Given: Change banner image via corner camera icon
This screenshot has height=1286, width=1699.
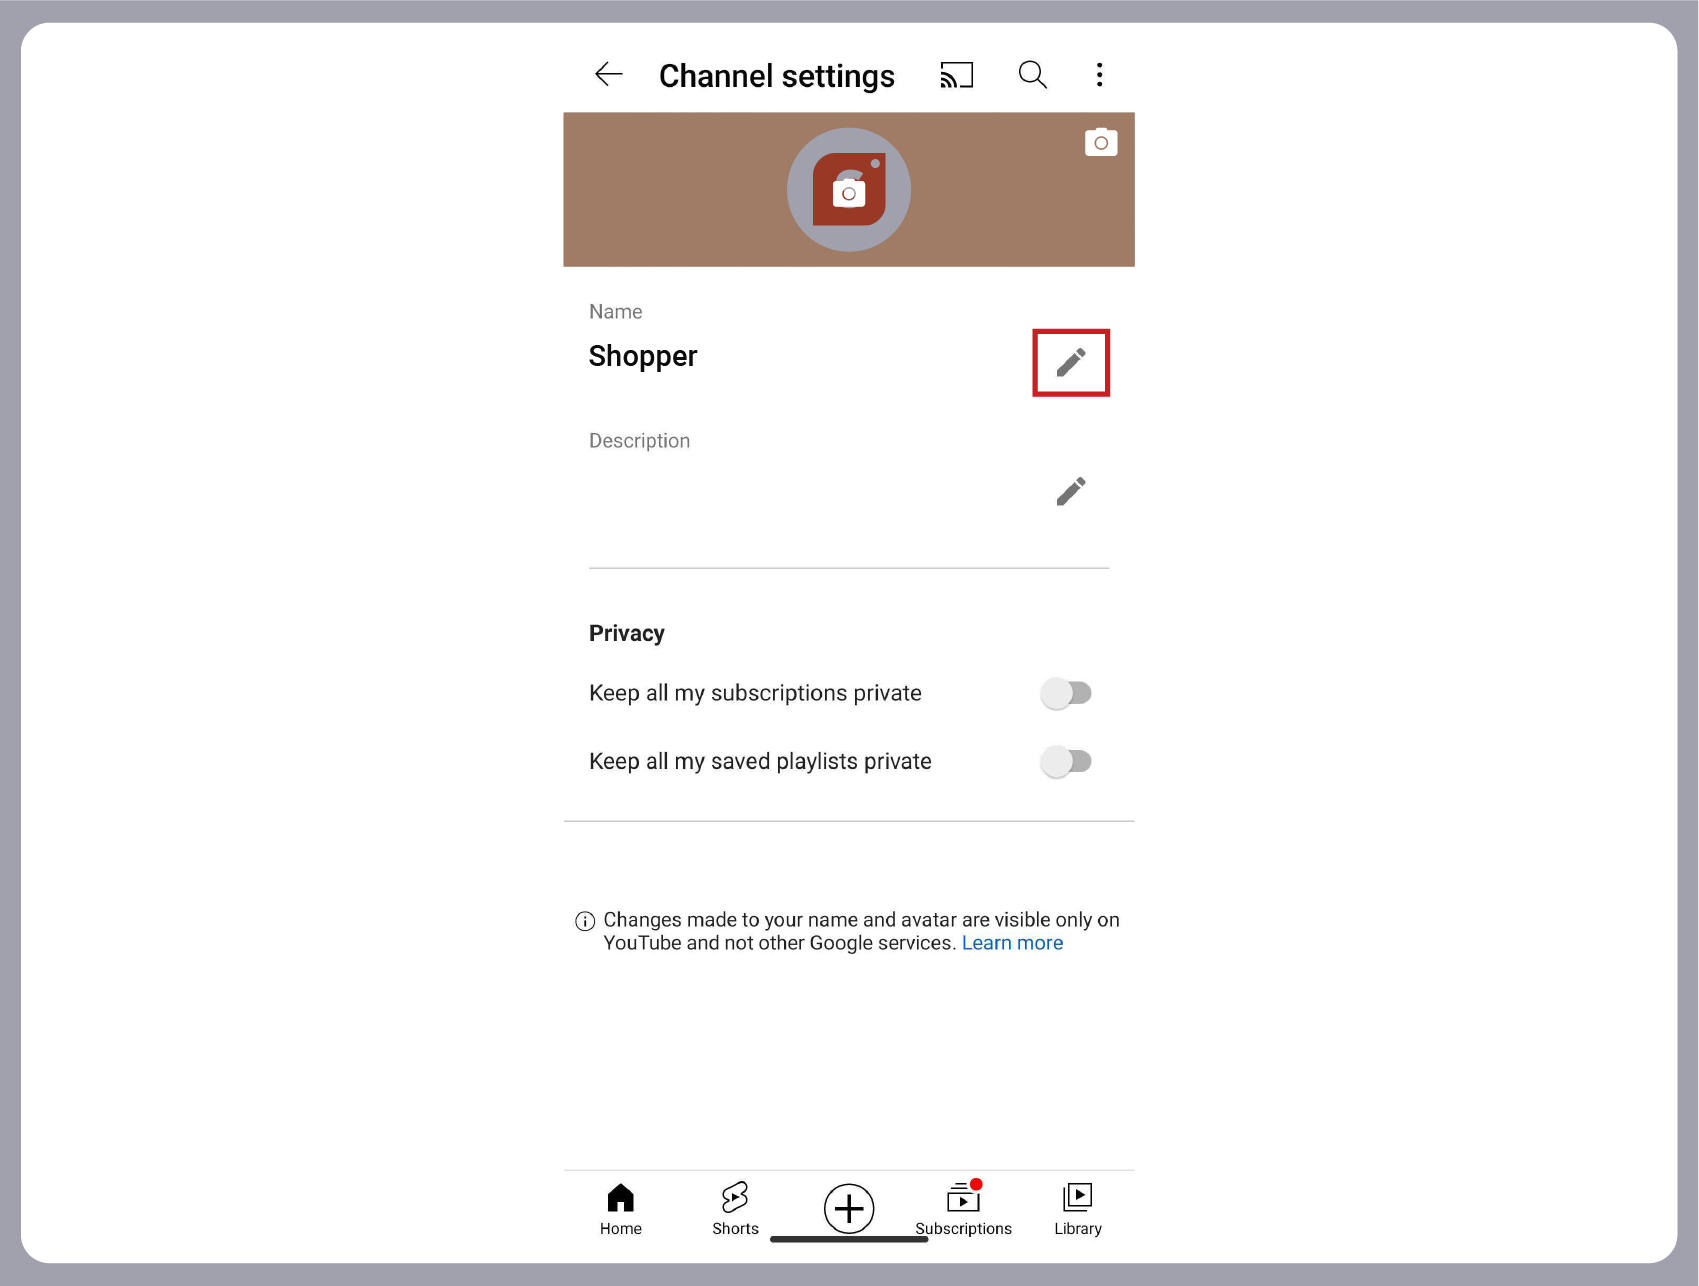Looking at the screenshot, I should 1101,143.
